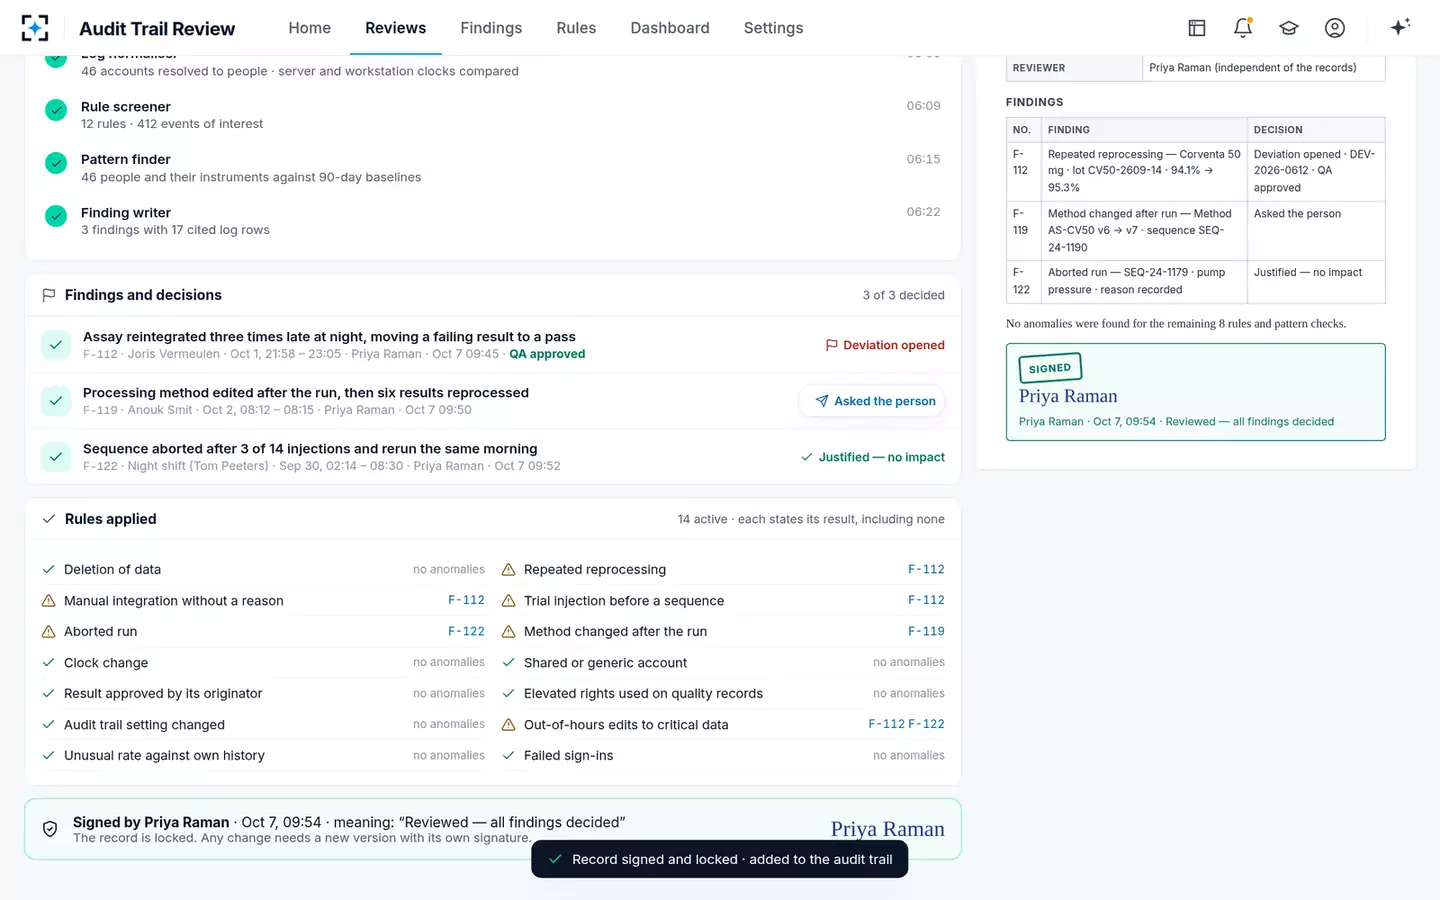Open the layout panel icon in the header
1440x900 pixels.
(1197, 28)
